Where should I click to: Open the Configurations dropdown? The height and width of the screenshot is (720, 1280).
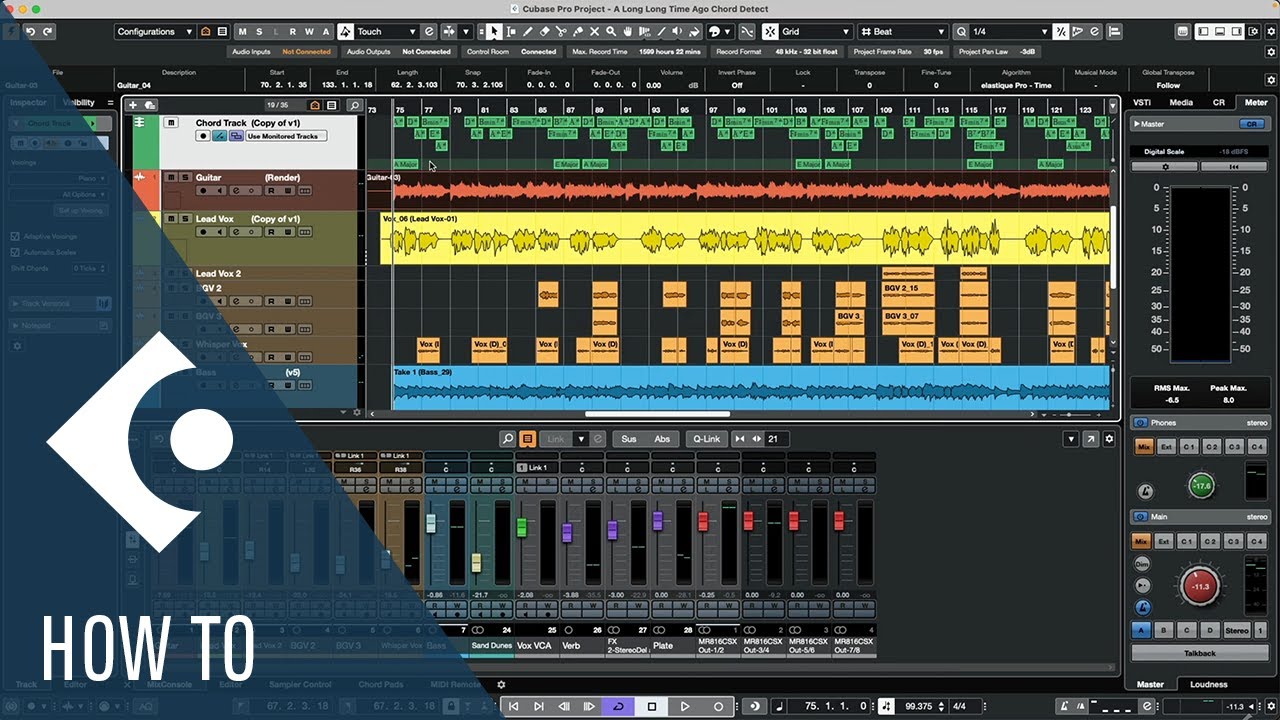tap(154, 32)
